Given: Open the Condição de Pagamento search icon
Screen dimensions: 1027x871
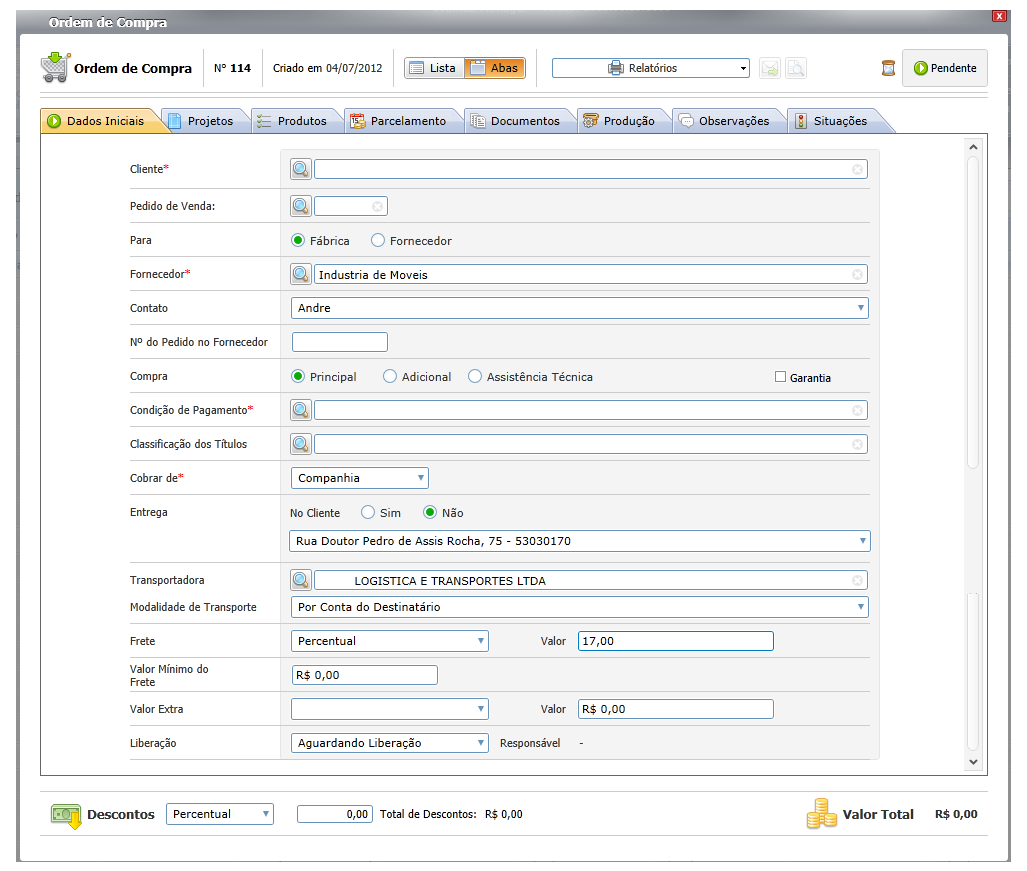Looking at the screenshot, I should (301, 410).
